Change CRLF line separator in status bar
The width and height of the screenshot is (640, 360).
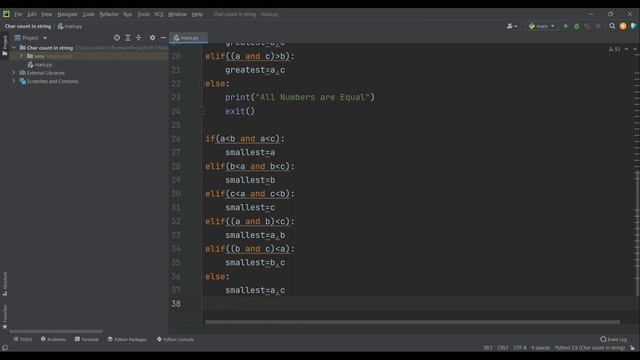click(x=503, y=348)
